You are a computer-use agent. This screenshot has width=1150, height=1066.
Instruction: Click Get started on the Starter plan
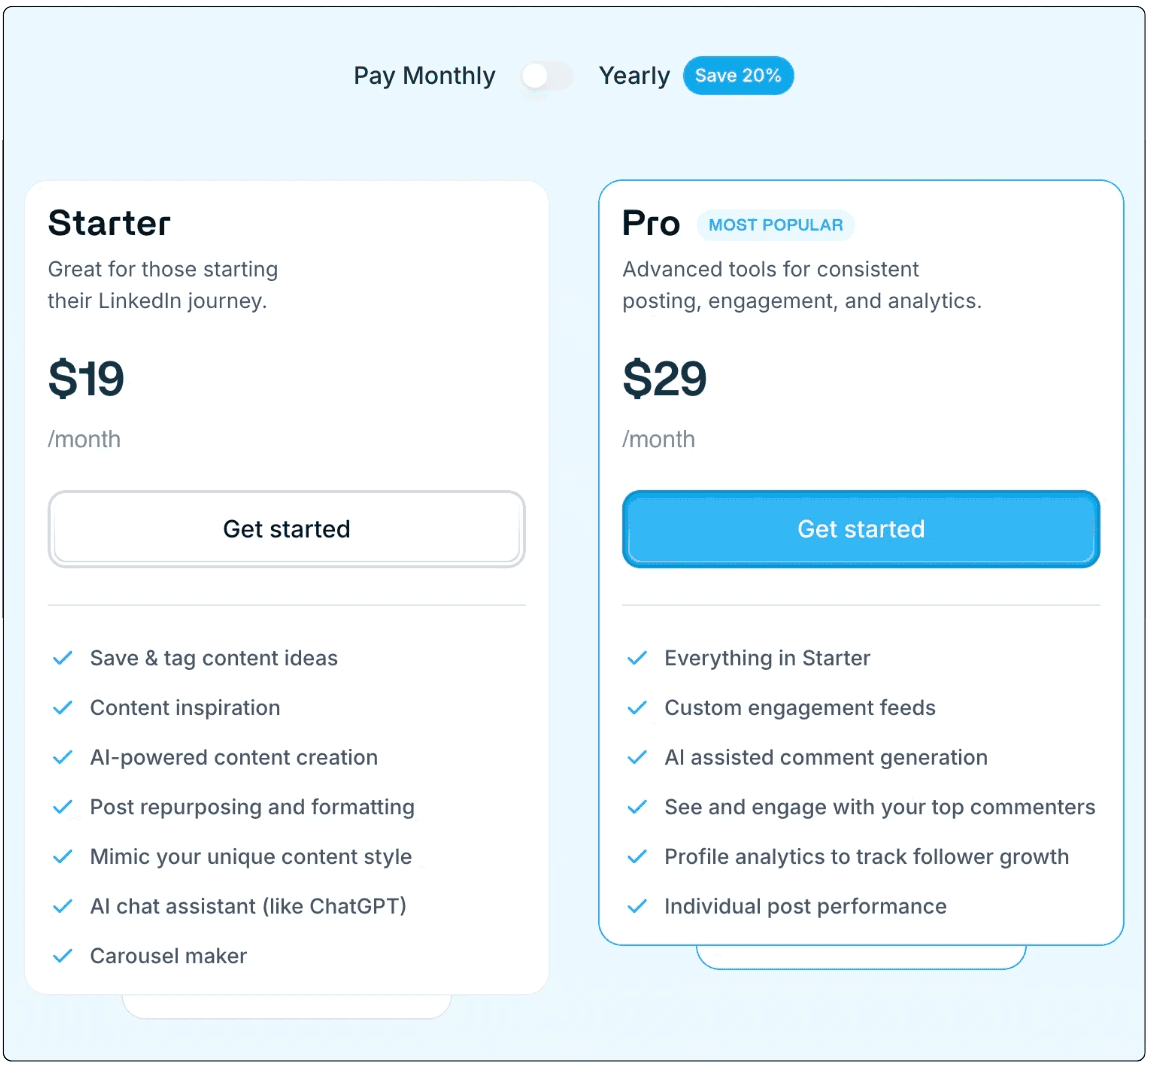click(x=286, y=529)
